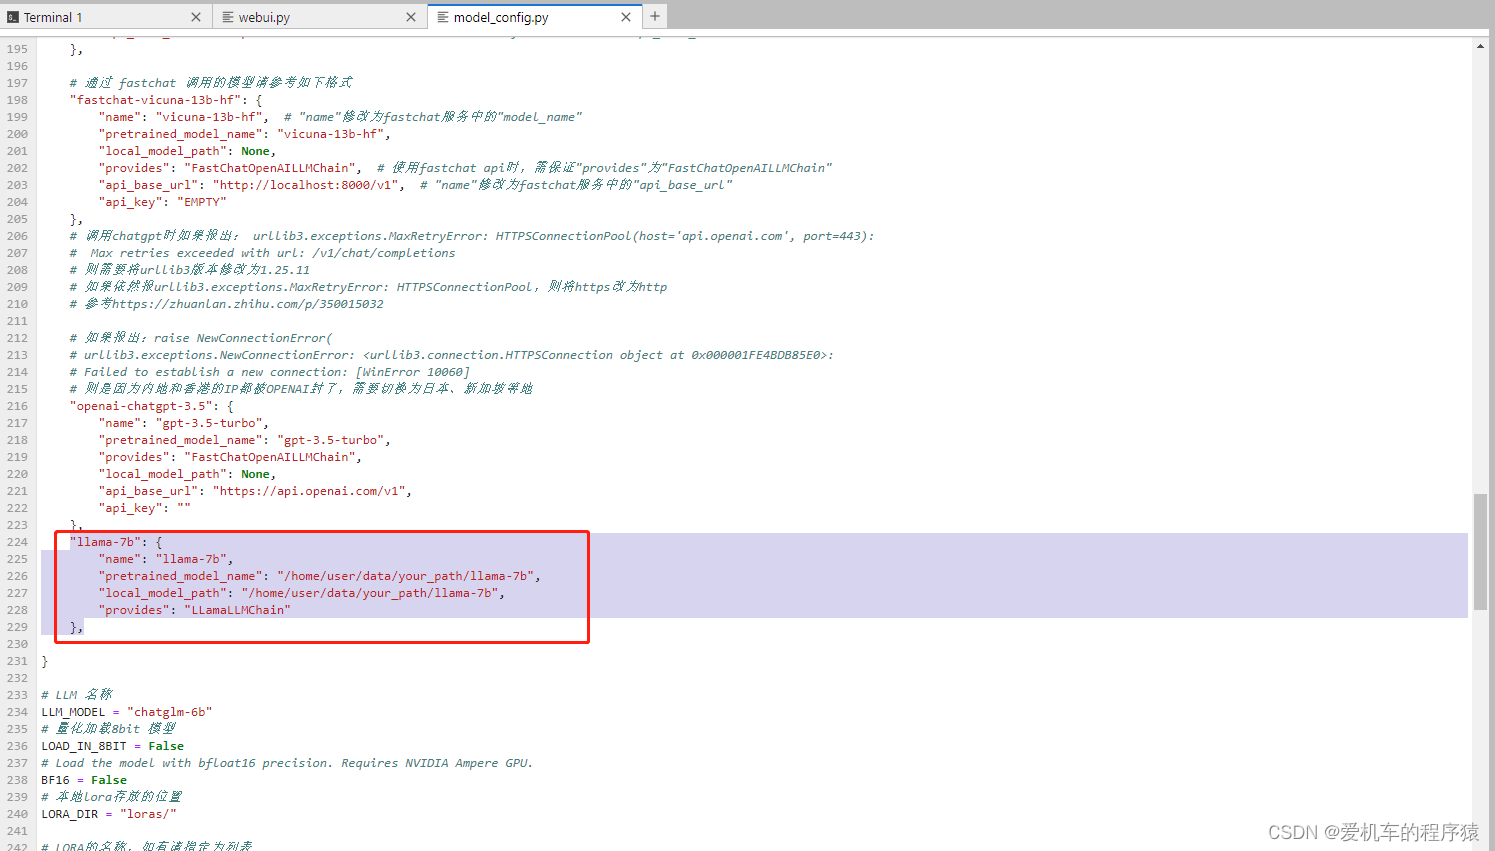Click line number 224 in gutter
The height and width of the screenshot is (851, 1495).
(x=17, y=542)
